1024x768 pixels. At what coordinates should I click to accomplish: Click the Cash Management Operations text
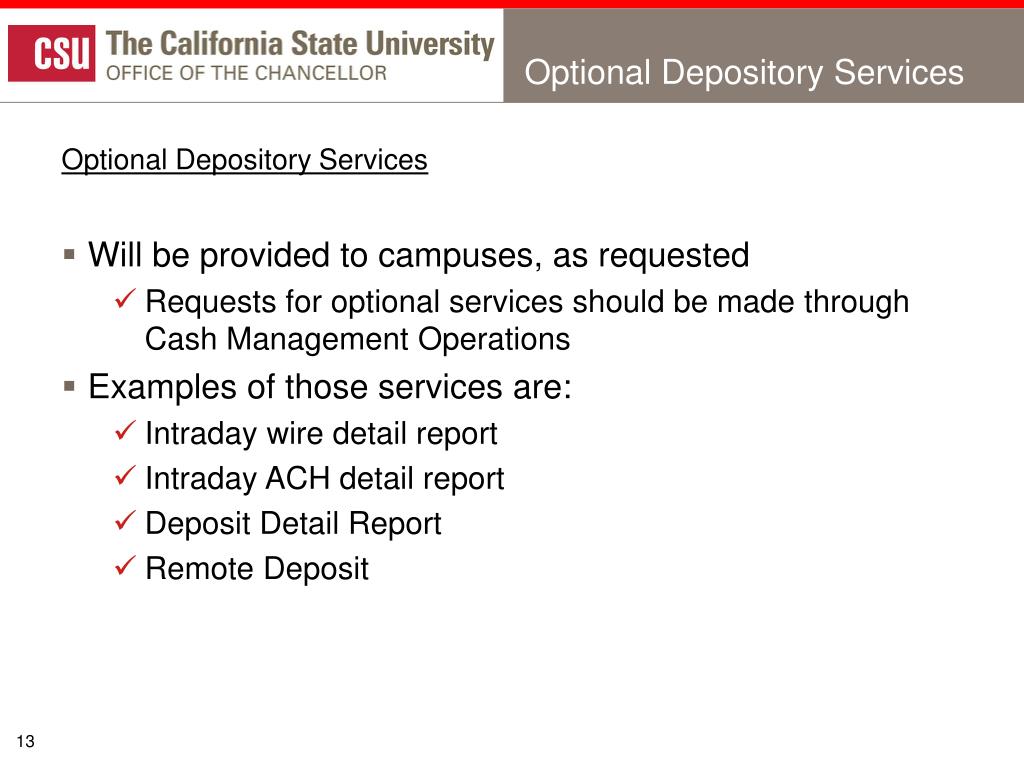[357, 339]
